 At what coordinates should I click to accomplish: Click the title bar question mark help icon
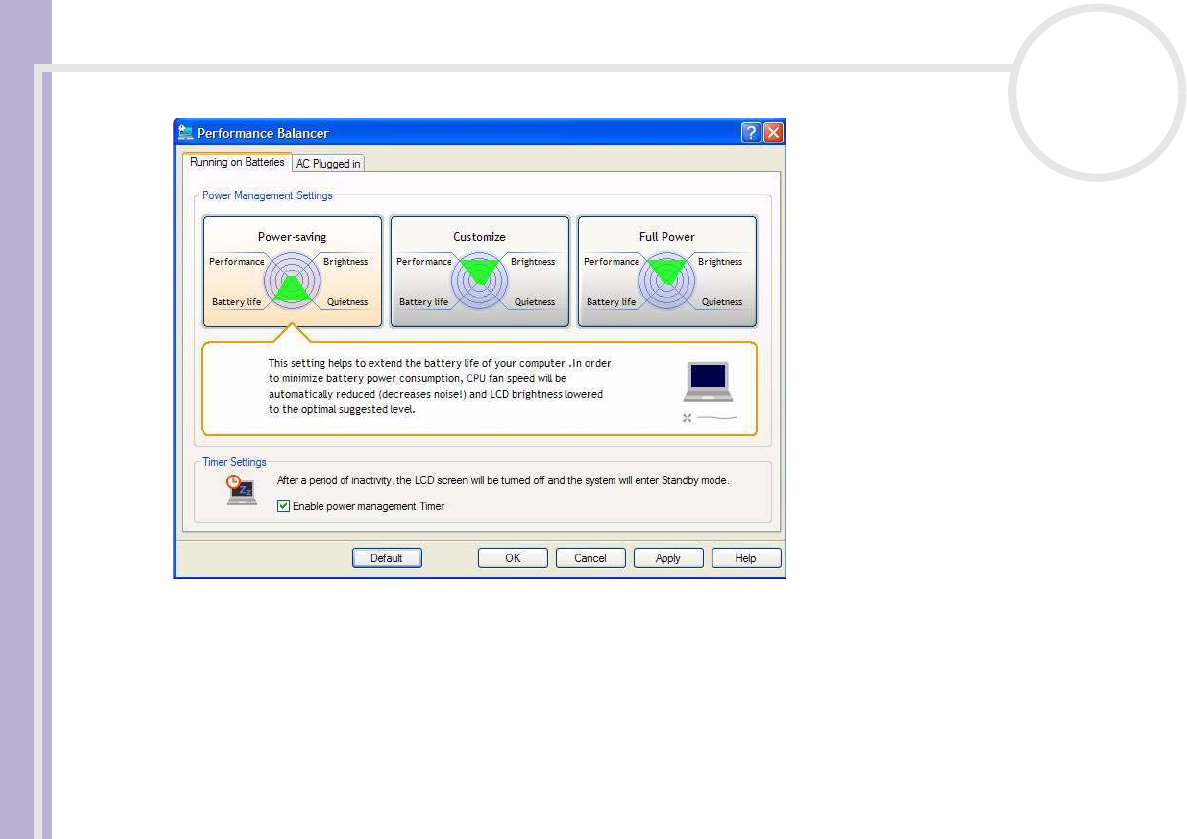tap(750, 133)
